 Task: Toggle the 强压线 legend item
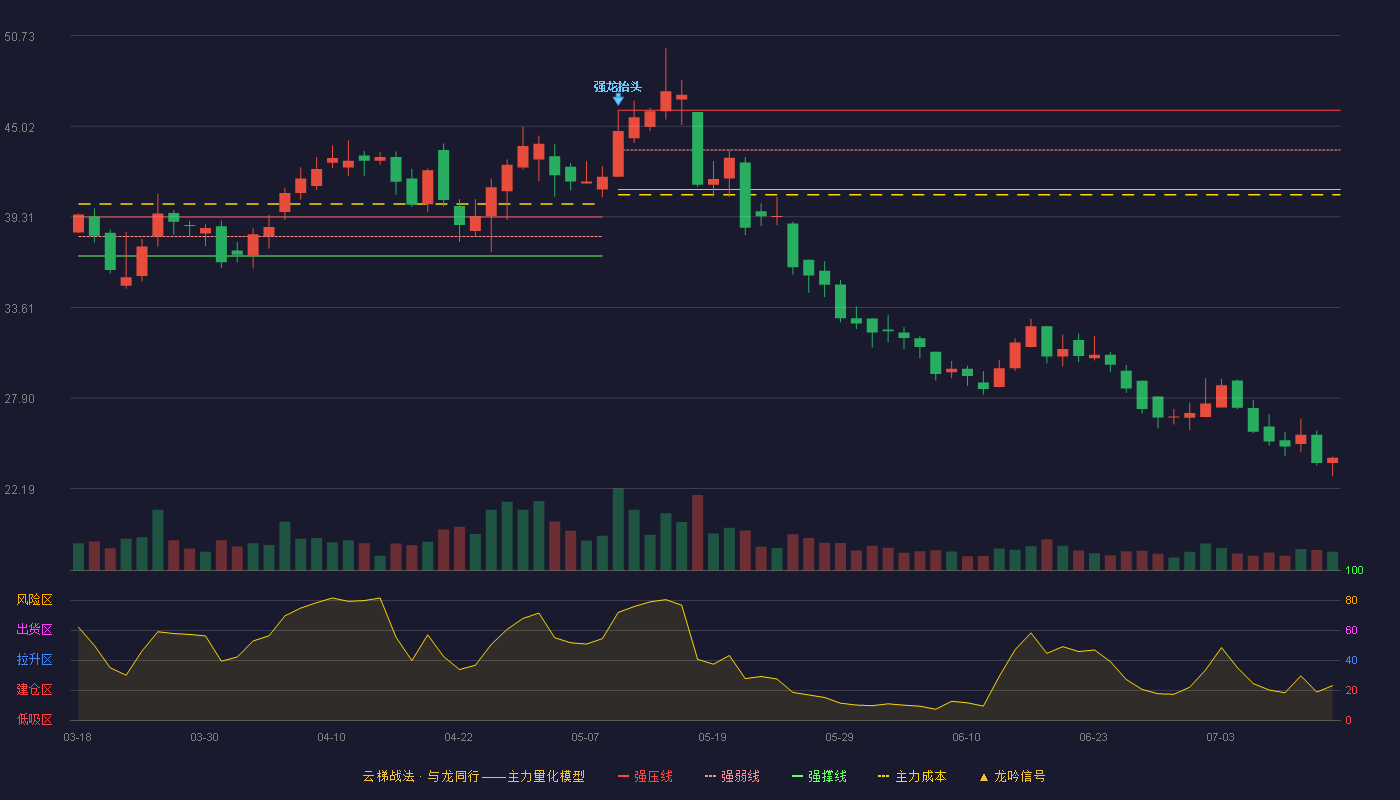pyautogui.click(x=645, y=776)
